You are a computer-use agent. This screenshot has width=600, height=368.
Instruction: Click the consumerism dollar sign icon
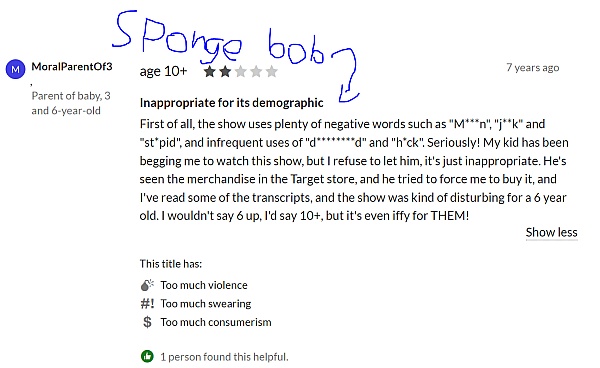click(147, 322)
